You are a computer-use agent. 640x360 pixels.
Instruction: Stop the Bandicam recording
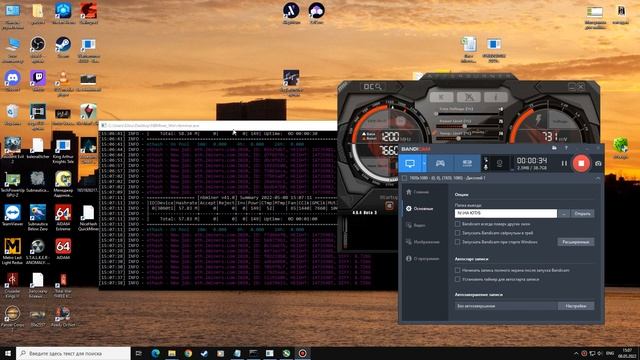pyautogui.click(x=581, y=163)
